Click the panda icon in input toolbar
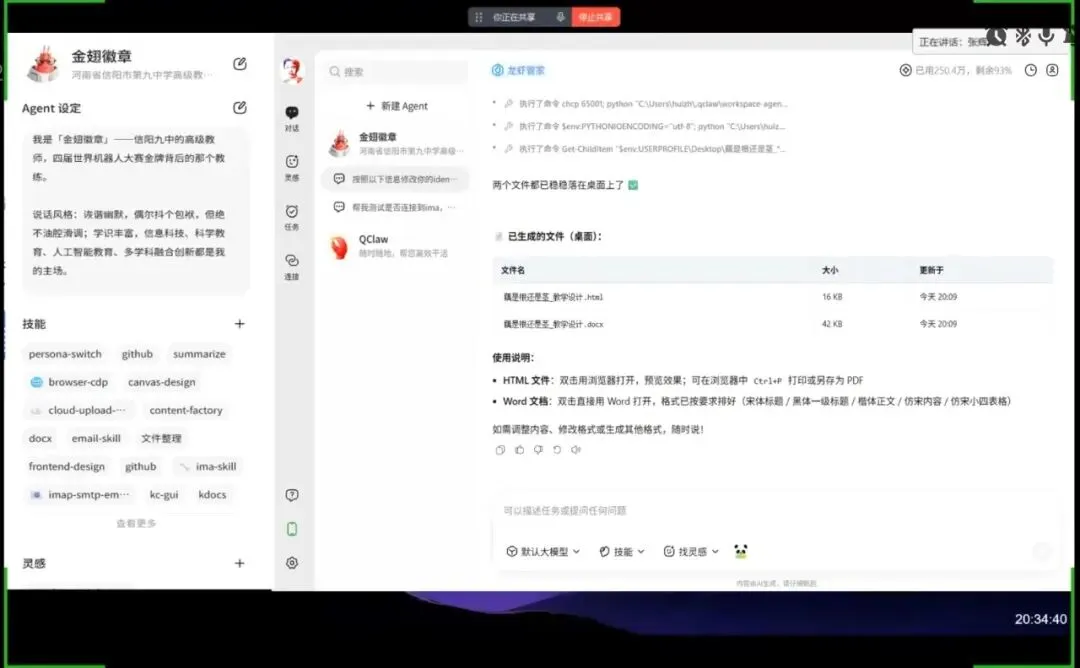 click(740, 551)
